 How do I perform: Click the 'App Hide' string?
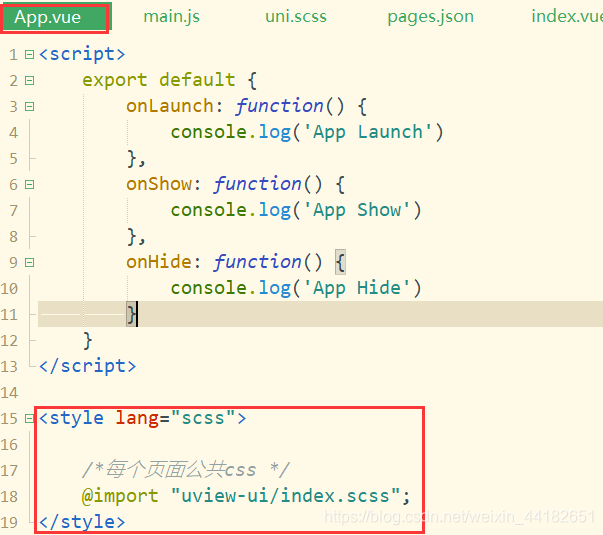click(x=356, y=288)
